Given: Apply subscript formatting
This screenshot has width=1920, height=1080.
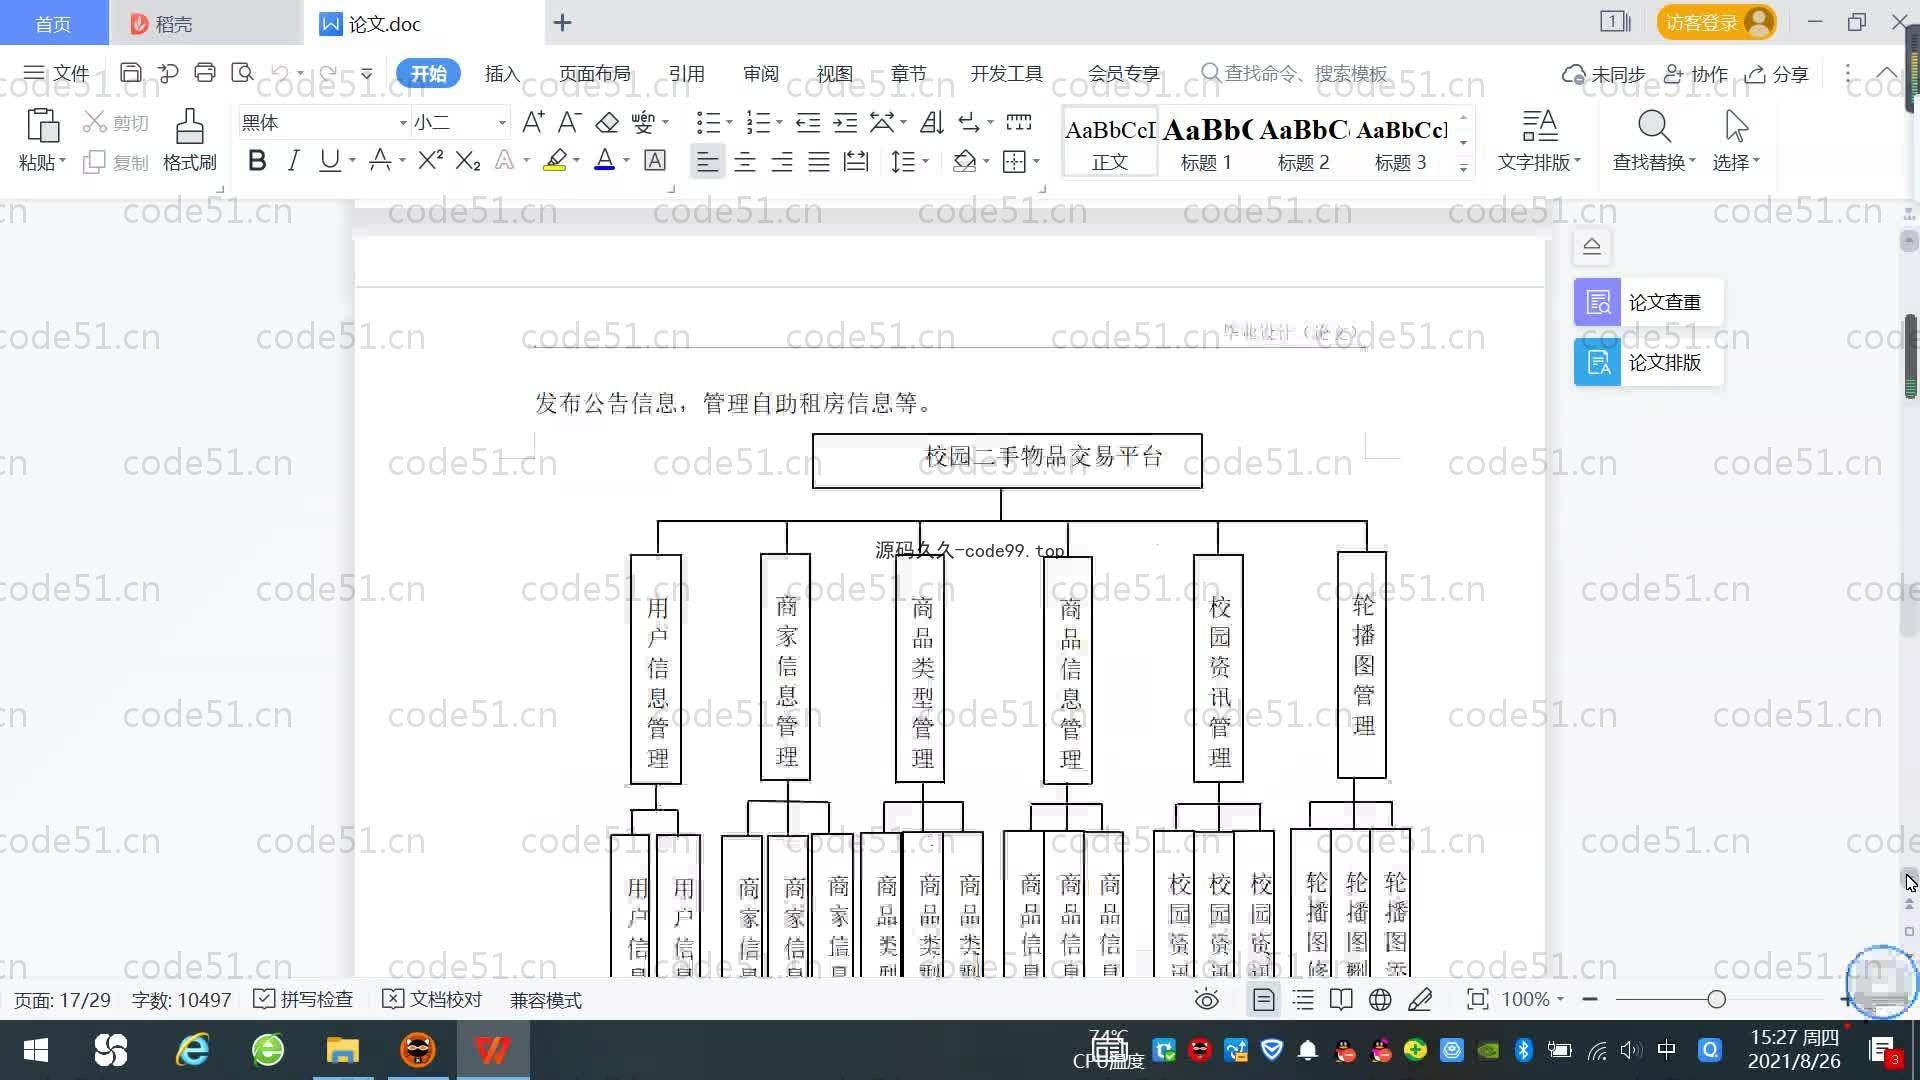Looking at the screenshot, I should pos(468,161).
